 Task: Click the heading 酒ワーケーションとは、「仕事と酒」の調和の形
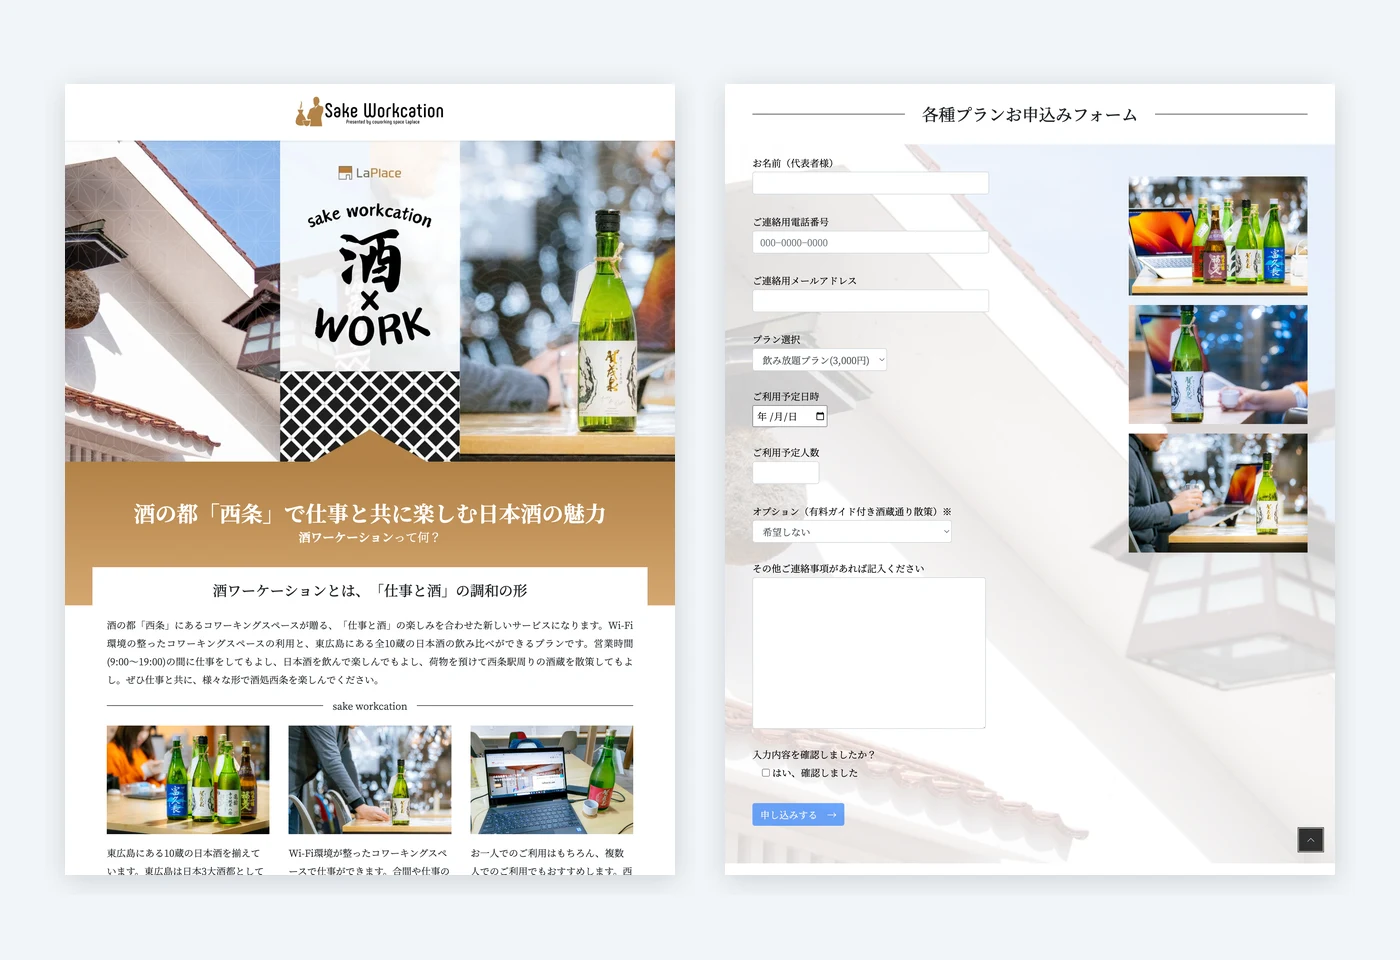(370, 591)
